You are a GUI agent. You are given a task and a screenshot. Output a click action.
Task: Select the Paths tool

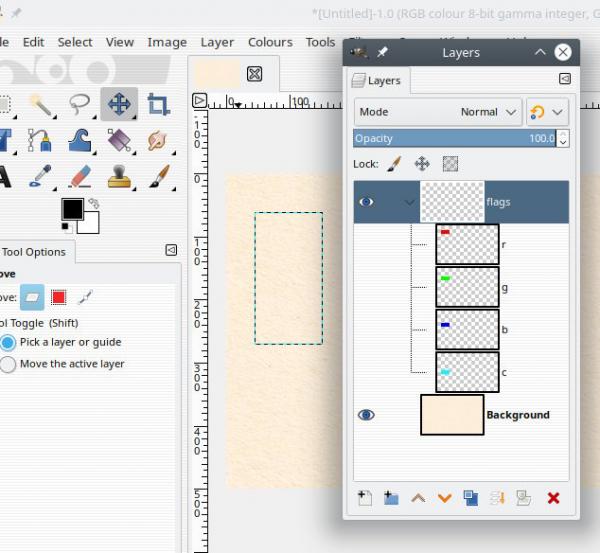40,140
